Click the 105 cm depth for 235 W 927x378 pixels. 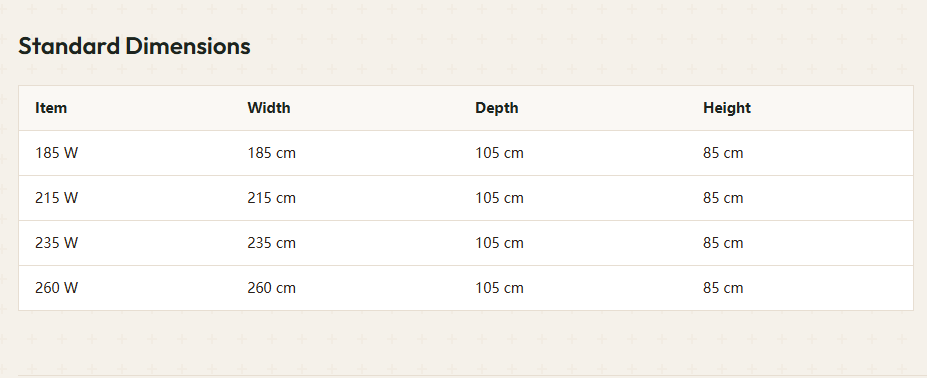pos(500,243)
